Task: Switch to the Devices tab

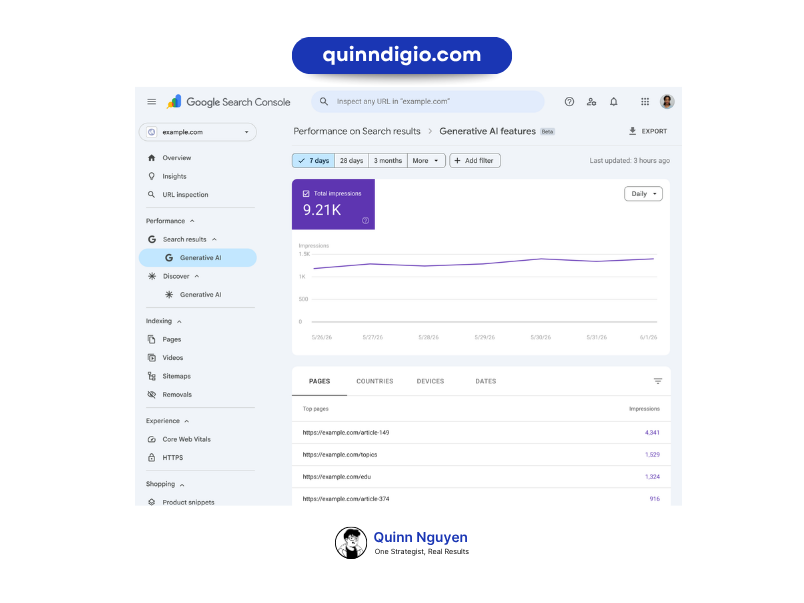Action: pos(430,381)
